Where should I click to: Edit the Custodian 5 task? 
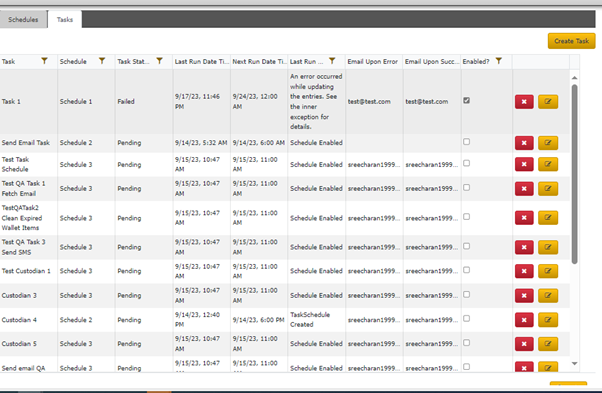548,344
